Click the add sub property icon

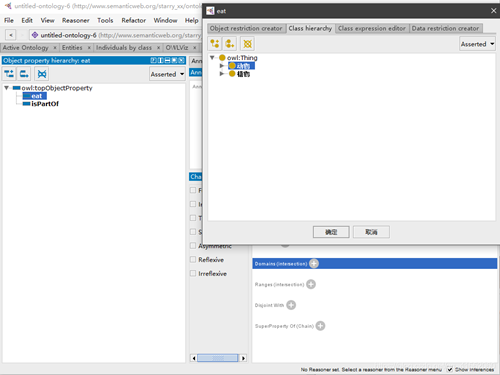pyautogui.click(x=9, y=74)
